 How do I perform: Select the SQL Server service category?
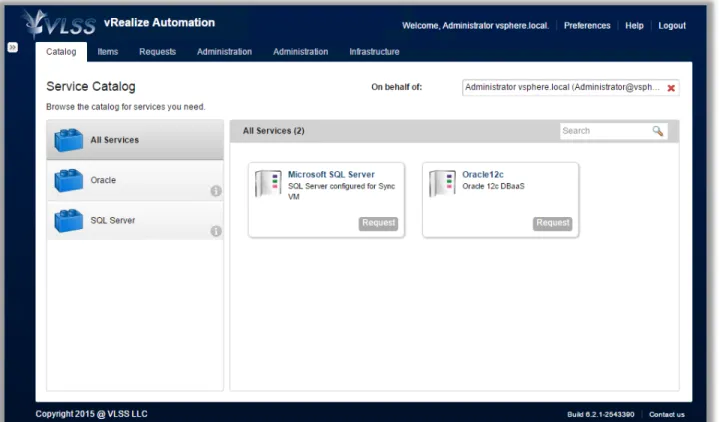point(135,220)
